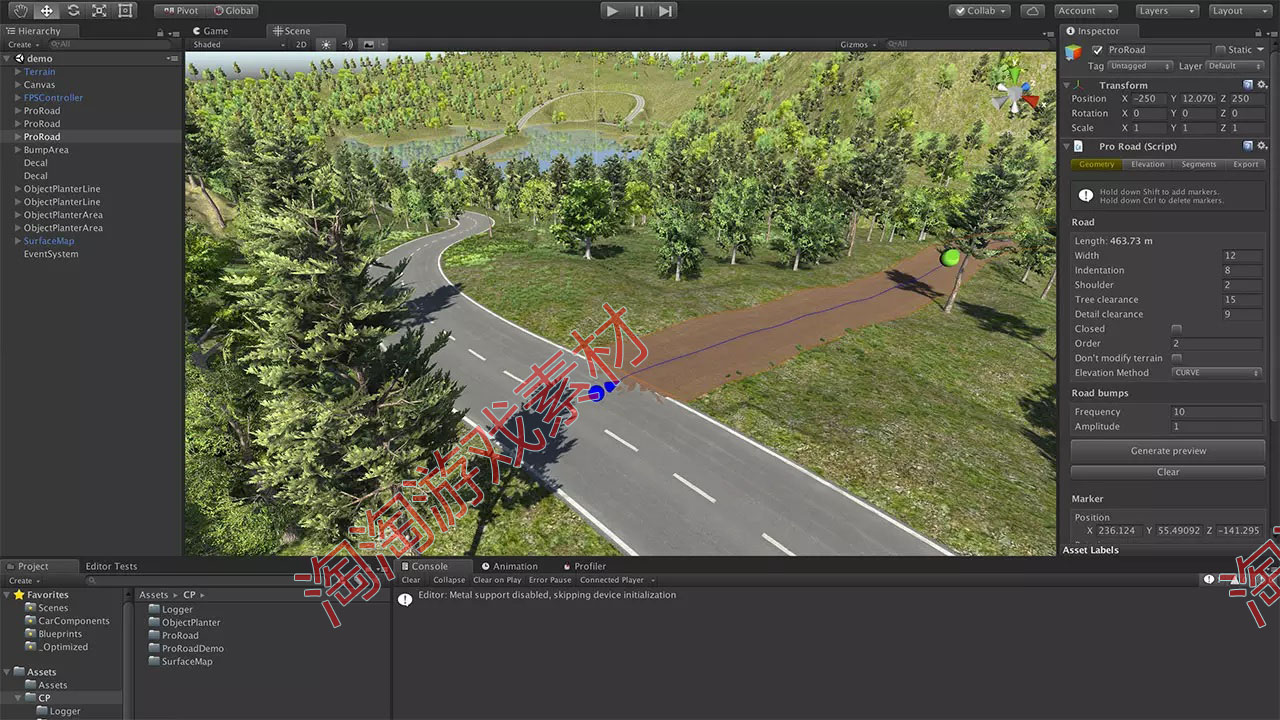
Task: Enable Don't modify terrain checkbox
Action: (1177, 358)
